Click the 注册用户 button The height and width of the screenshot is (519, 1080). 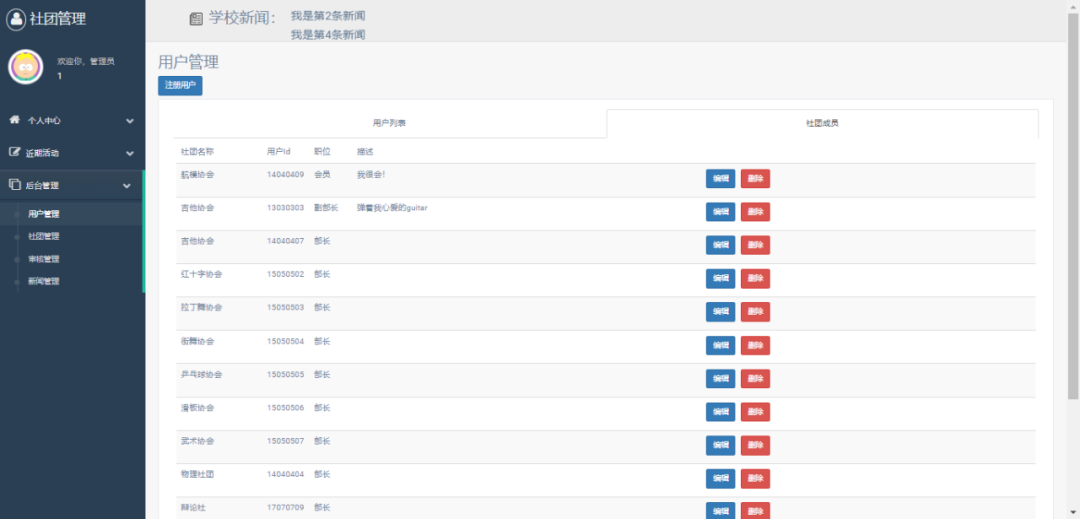180,86
